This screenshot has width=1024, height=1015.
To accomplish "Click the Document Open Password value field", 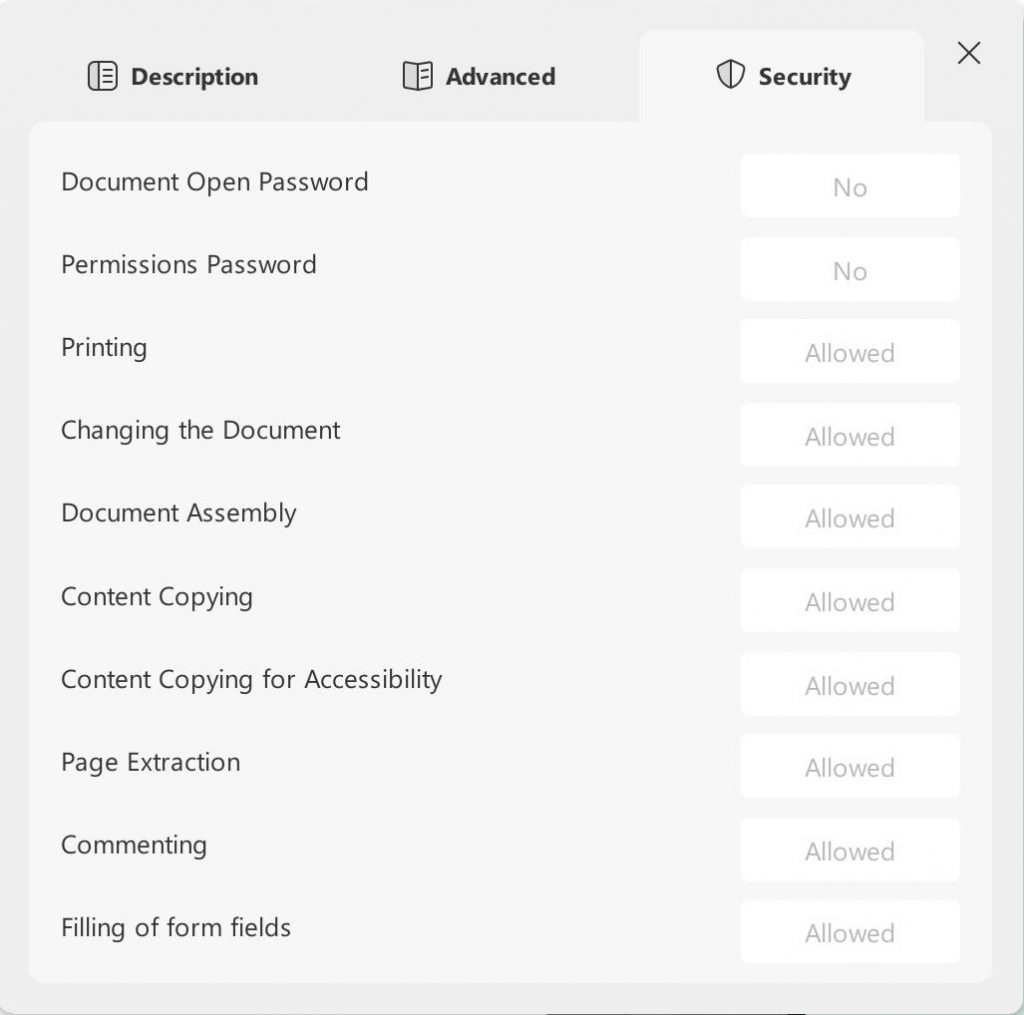I will 850,186.
